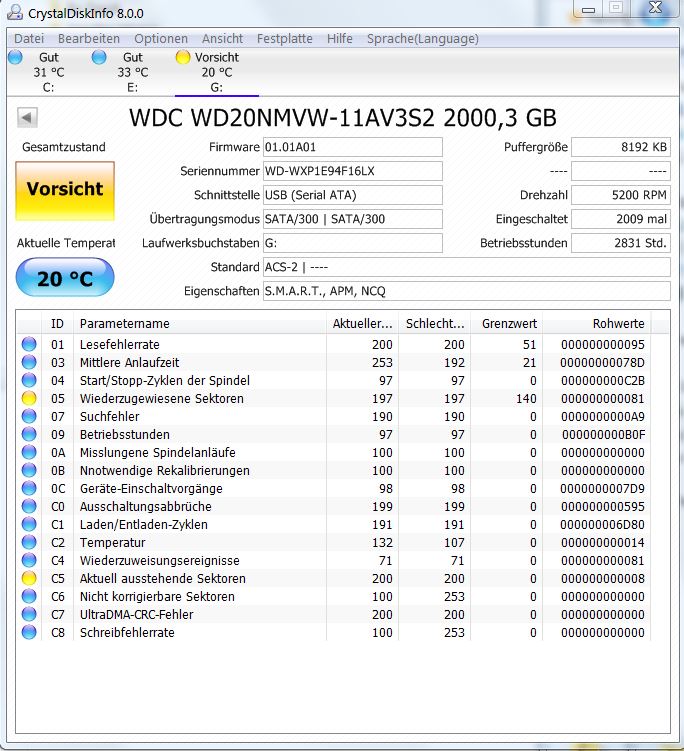The width and height of the screenshot is (684, 751).
Task: Click the Rohwerte column header
Action: [597, 324]
